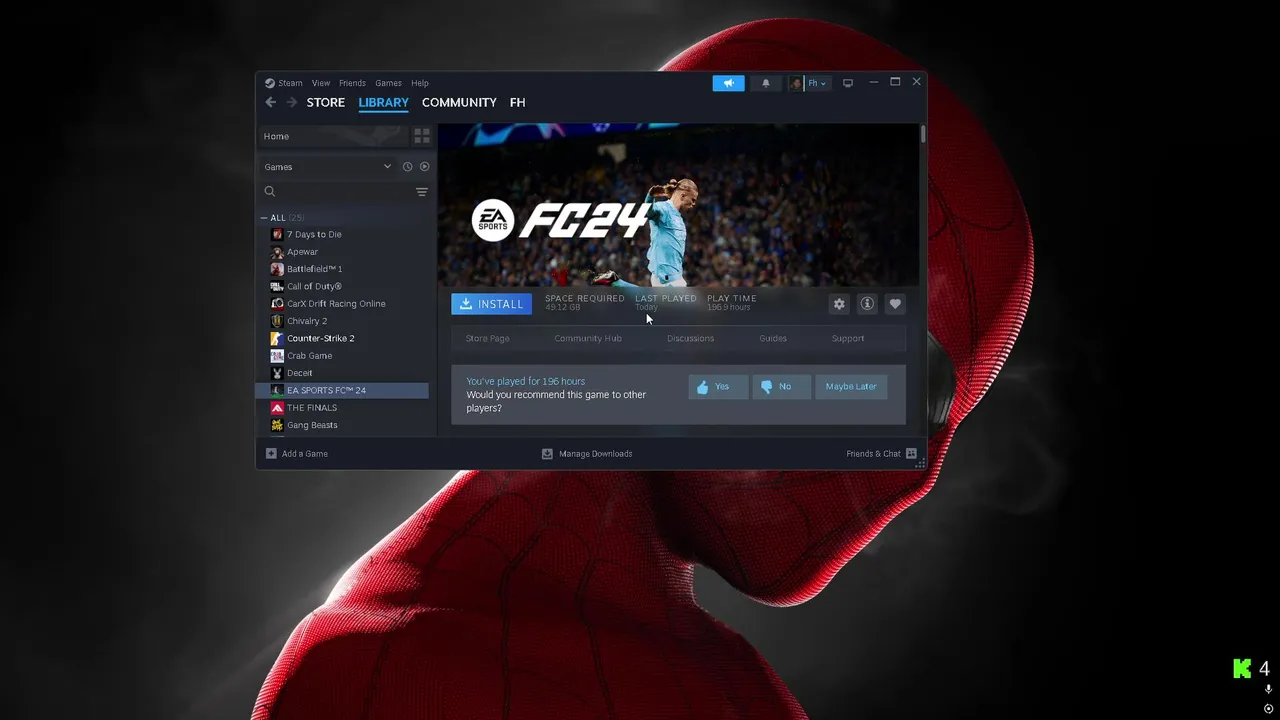Select Battlefield 1 game icon
This screenshot has height=720, width=1280.
point(277,269)
